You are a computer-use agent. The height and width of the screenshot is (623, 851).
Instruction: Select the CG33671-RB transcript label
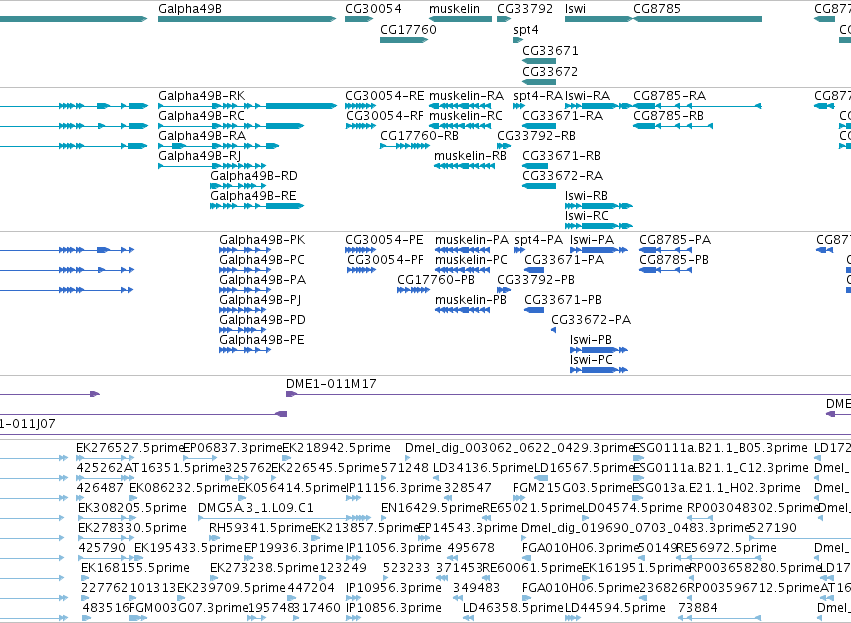point(562,156)
